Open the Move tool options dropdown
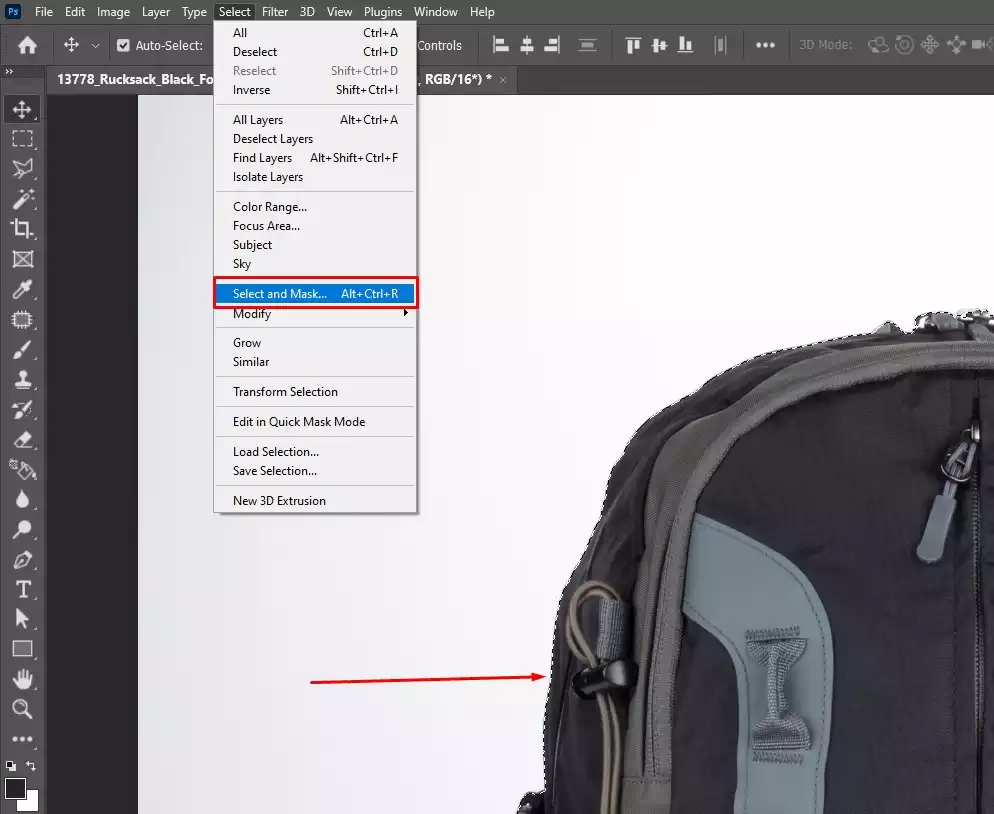 [94, 45]
